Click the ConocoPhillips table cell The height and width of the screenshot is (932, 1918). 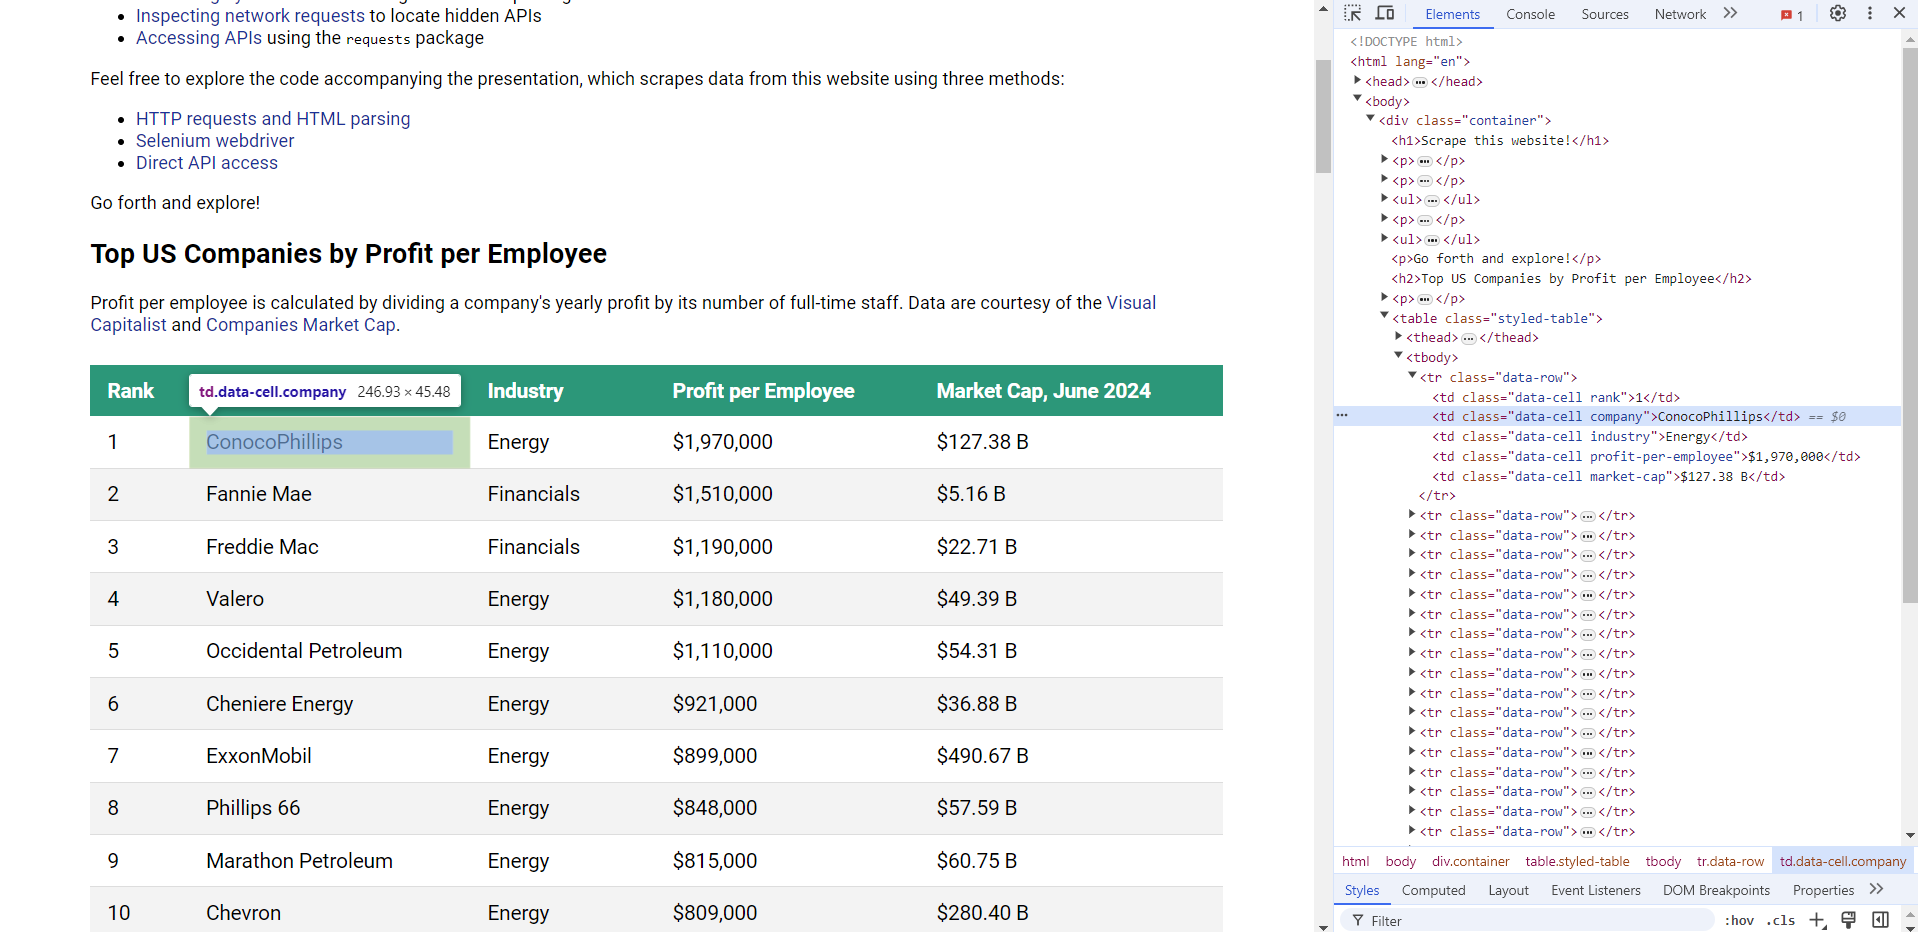[329, 442]
